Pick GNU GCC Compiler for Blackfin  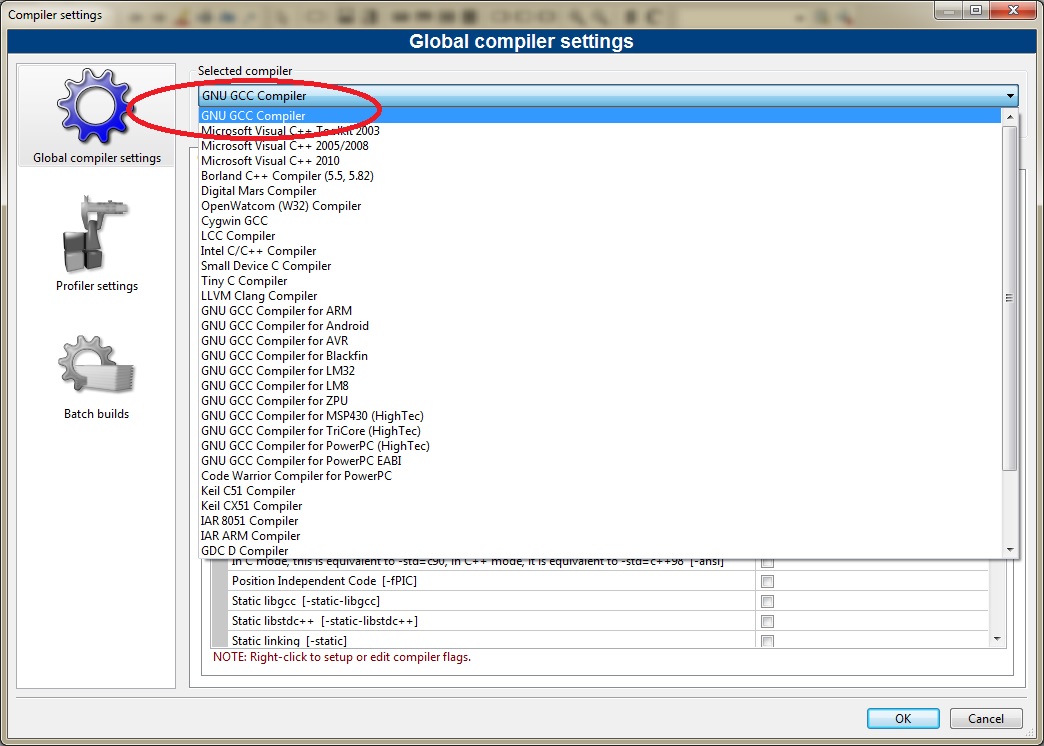click(600, 356)
